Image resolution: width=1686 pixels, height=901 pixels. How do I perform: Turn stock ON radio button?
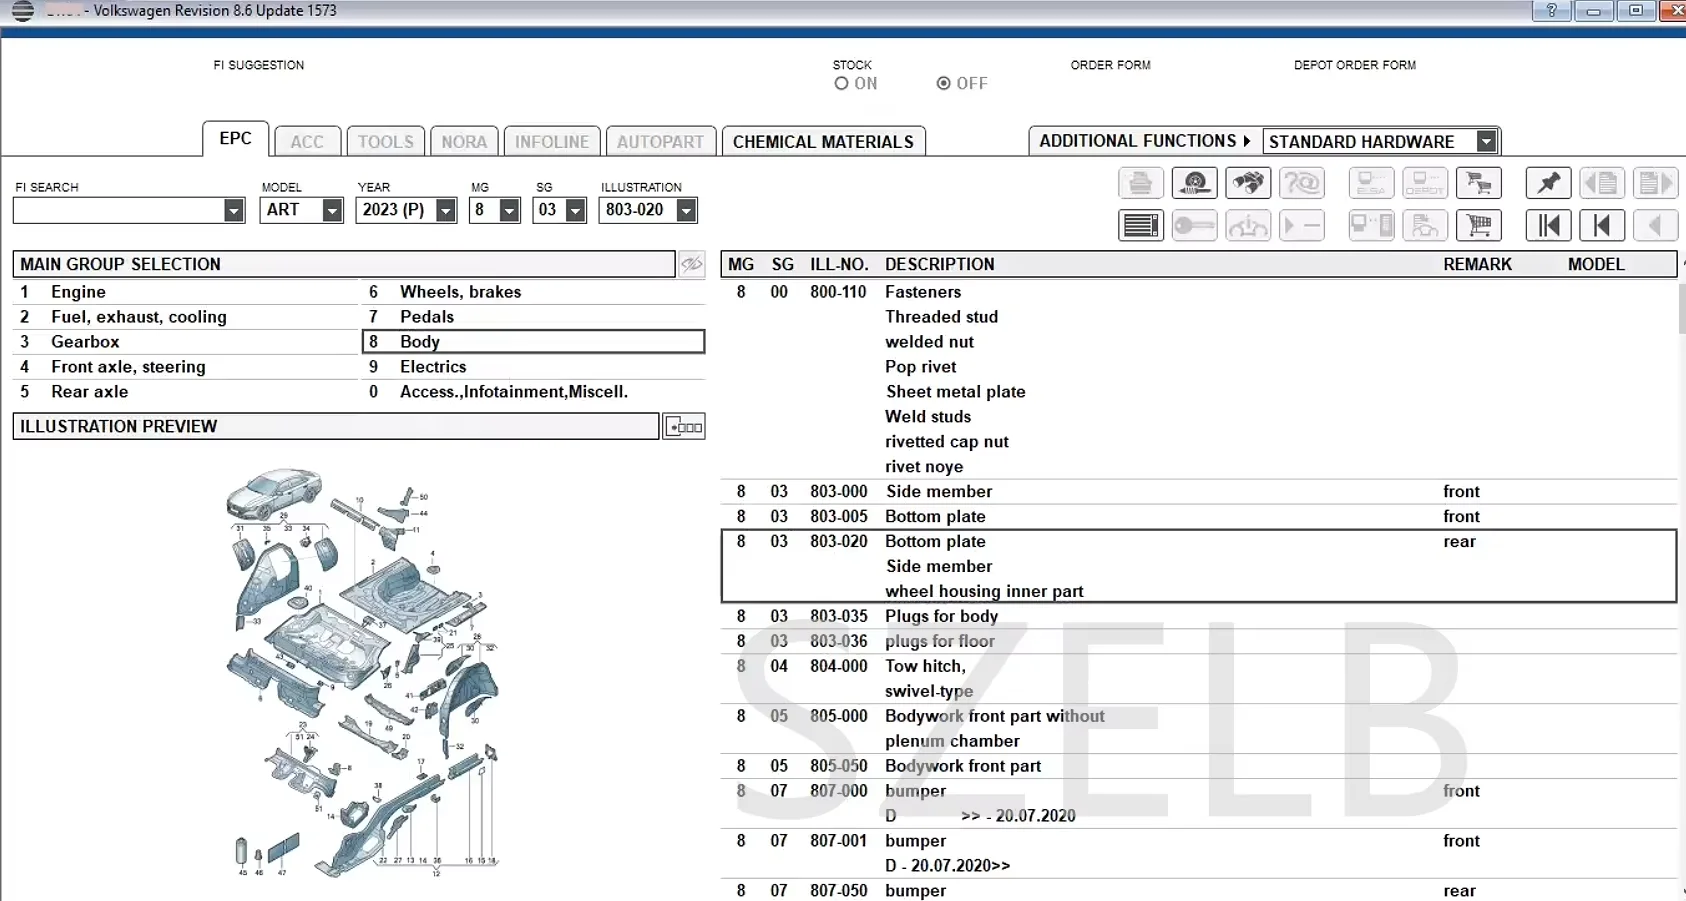pyautogui.click(x=842, y=84)
